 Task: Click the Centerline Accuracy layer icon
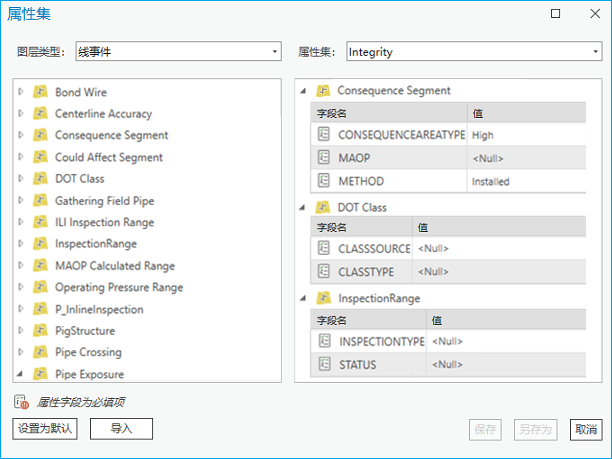(x=40, y=113)
